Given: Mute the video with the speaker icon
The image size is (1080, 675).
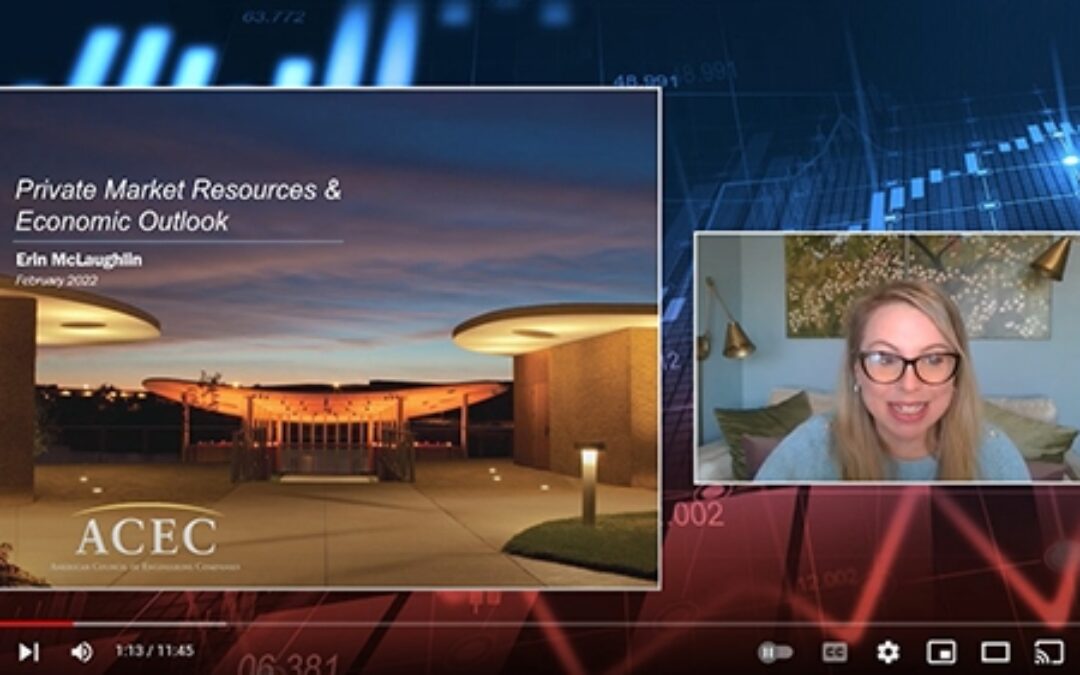Looking at the screenshot, I should pos(81,652).
